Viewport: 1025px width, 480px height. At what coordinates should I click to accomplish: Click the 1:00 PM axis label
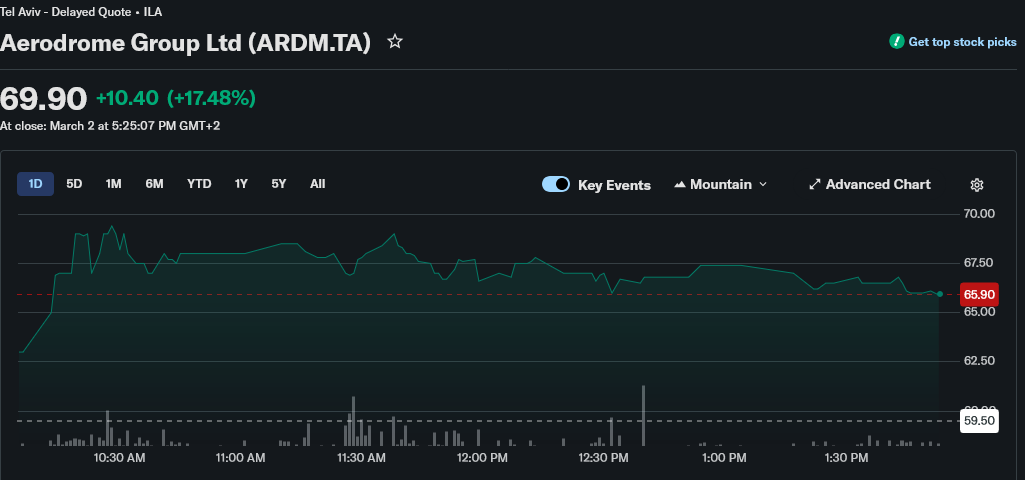(x=724, y=458)
